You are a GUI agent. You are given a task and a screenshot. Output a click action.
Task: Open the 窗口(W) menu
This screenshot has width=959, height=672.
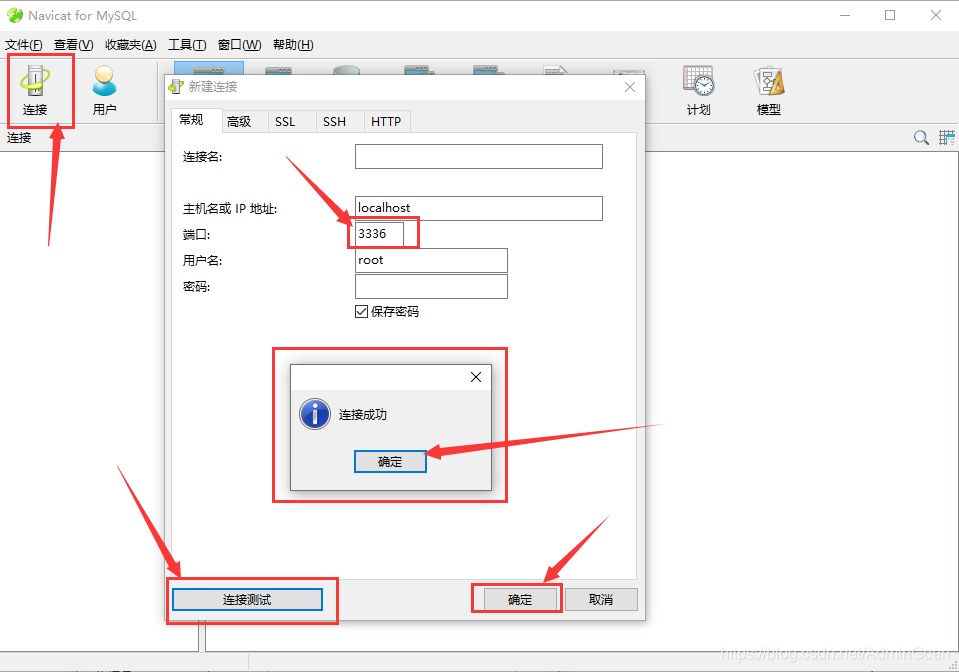click(240, 45)
